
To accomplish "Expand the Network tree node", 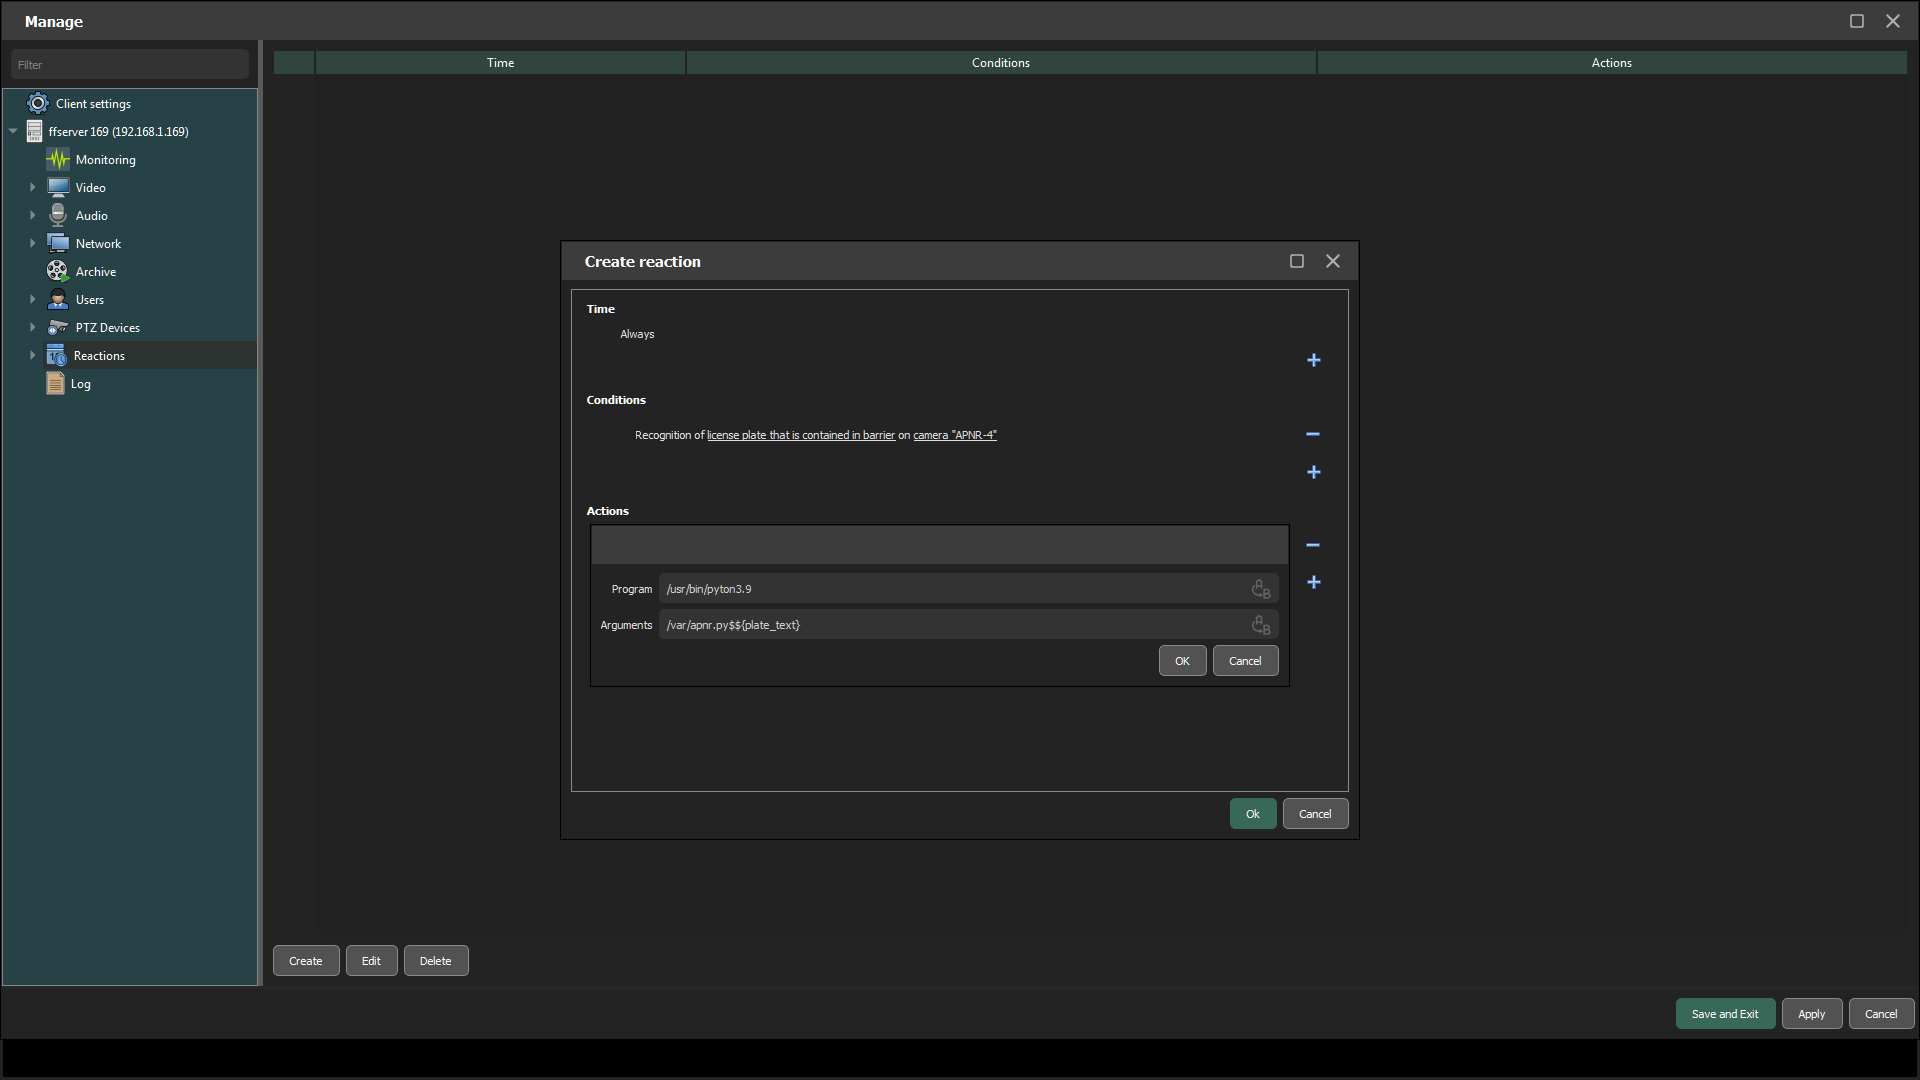I will tap(32, 243).
